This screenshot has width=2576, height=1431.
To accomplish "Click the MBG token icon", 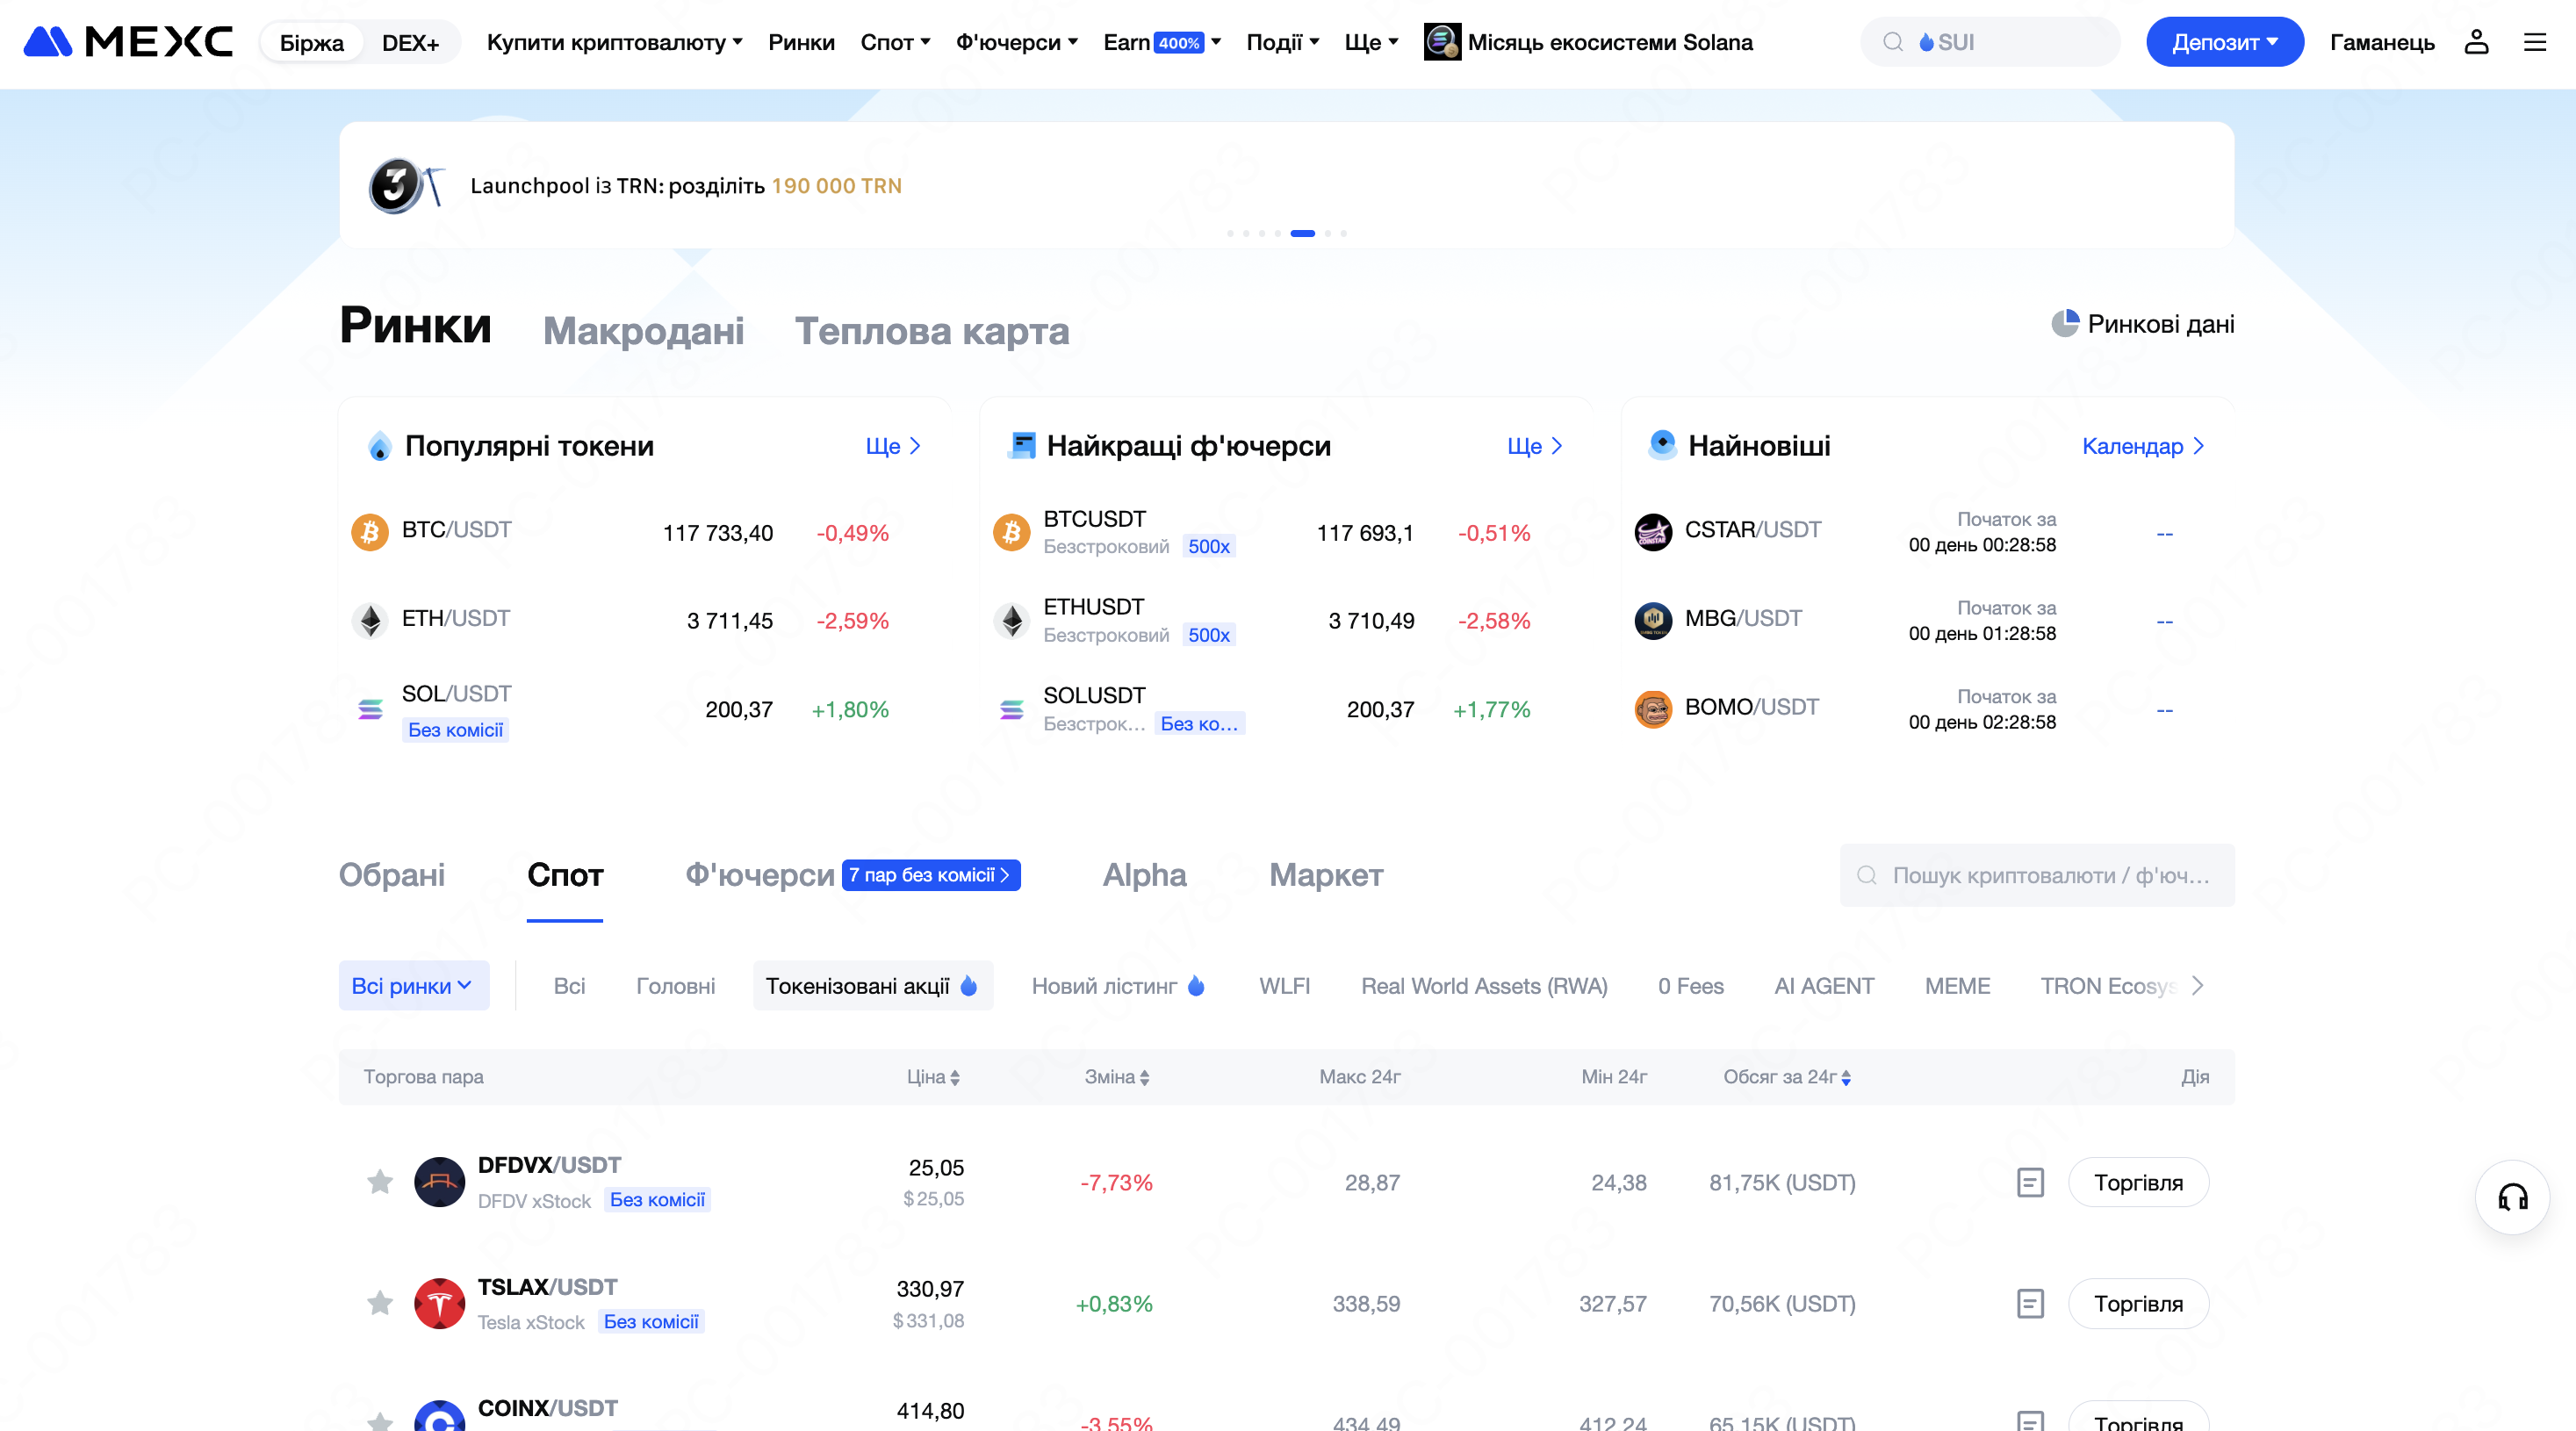I will coord(1653,620).
